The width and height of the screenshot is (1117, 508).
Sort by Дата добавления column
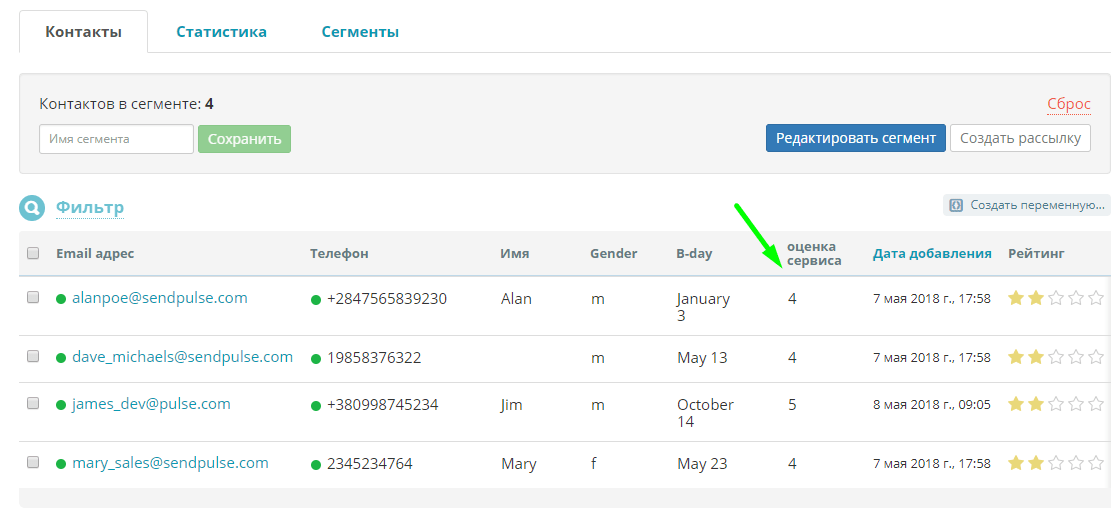[x=932, y=253]
